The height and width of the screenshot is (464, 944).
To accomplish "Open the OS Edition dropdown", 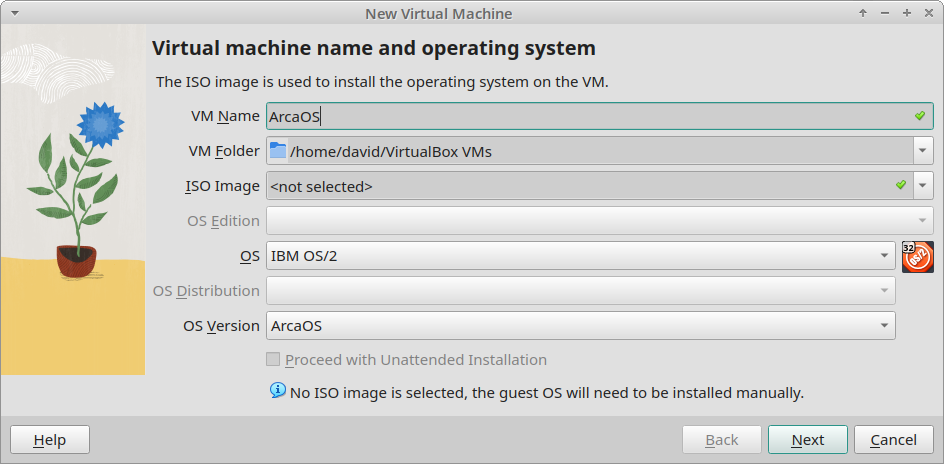I will pyautogui.click(x=600, y=221).
